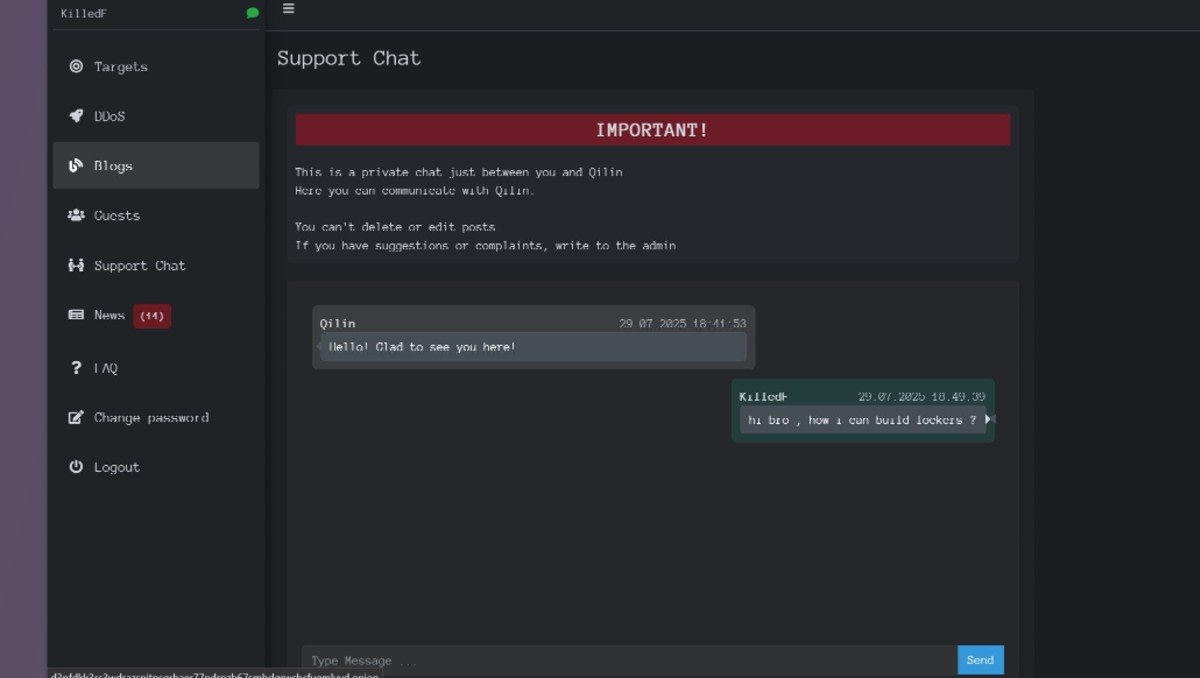Click the Guests people icon
This screenshot has width=1200, height=678.
(76, 215)
